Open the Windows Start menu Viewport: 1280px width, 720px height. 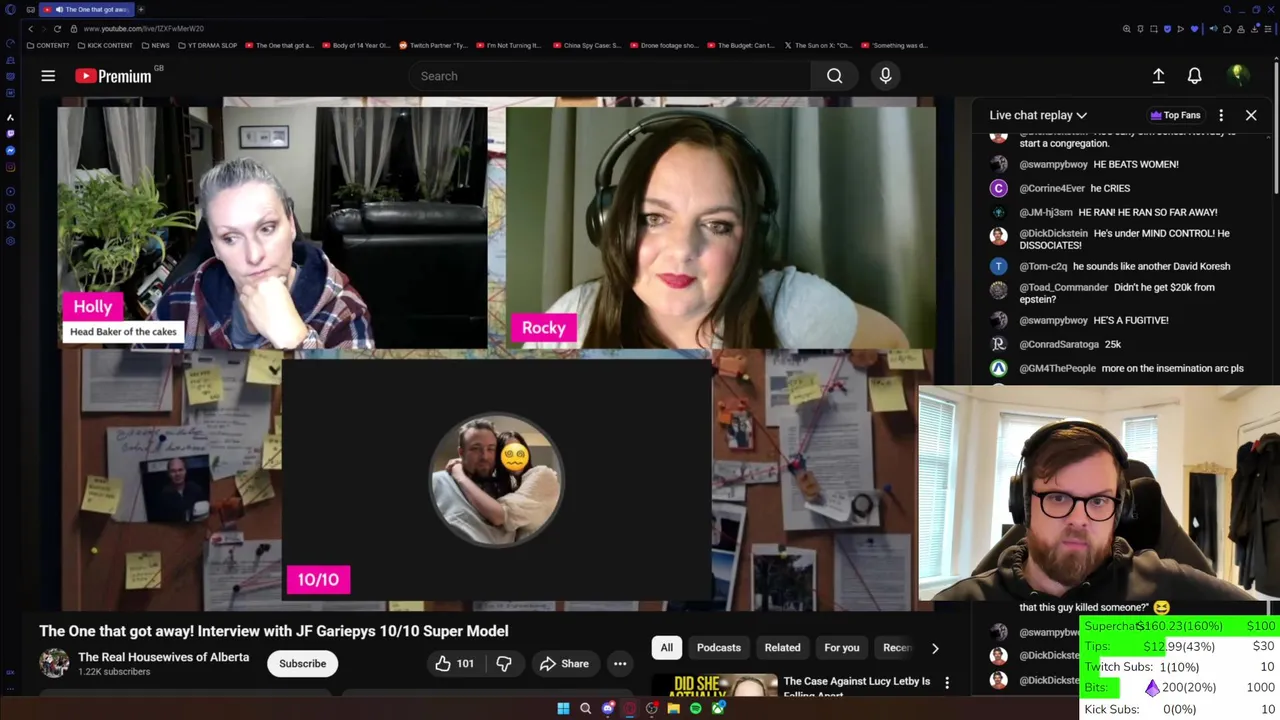click(563, 709)
